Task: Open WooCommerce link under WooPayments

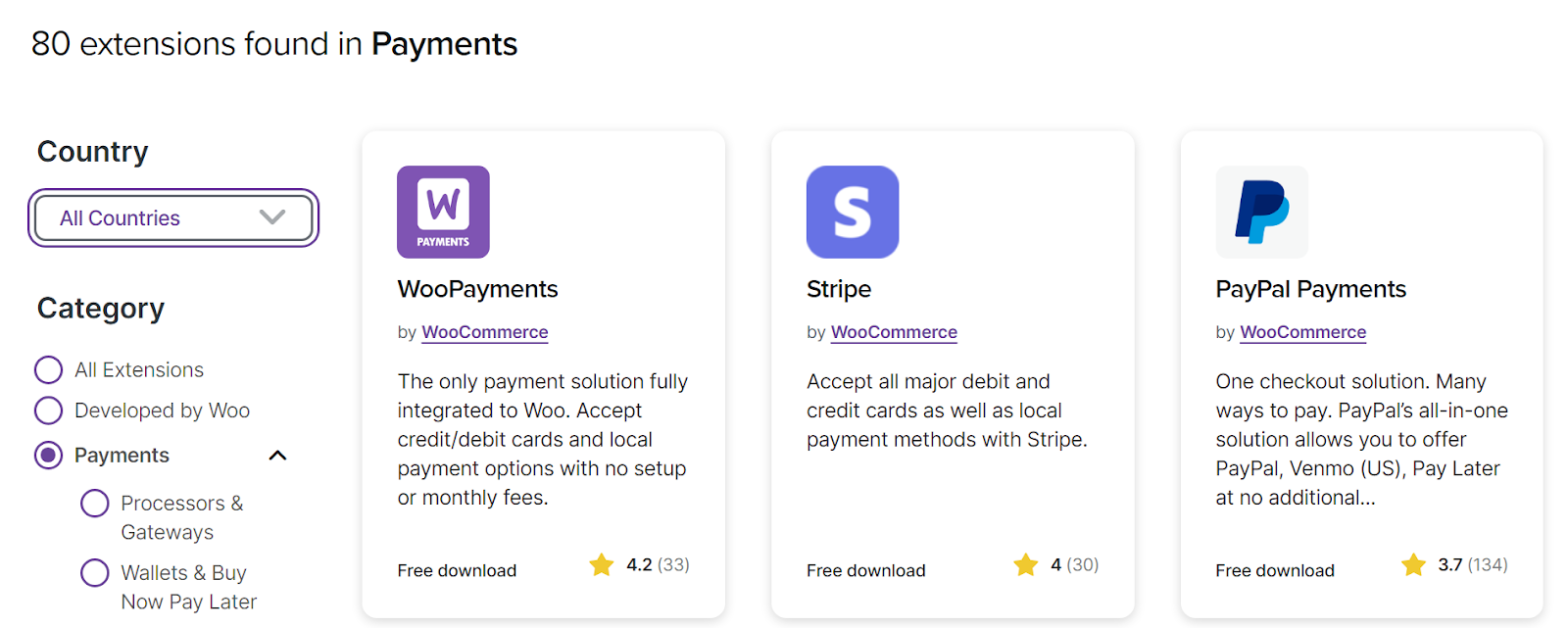Action: (x=485, y=332)
